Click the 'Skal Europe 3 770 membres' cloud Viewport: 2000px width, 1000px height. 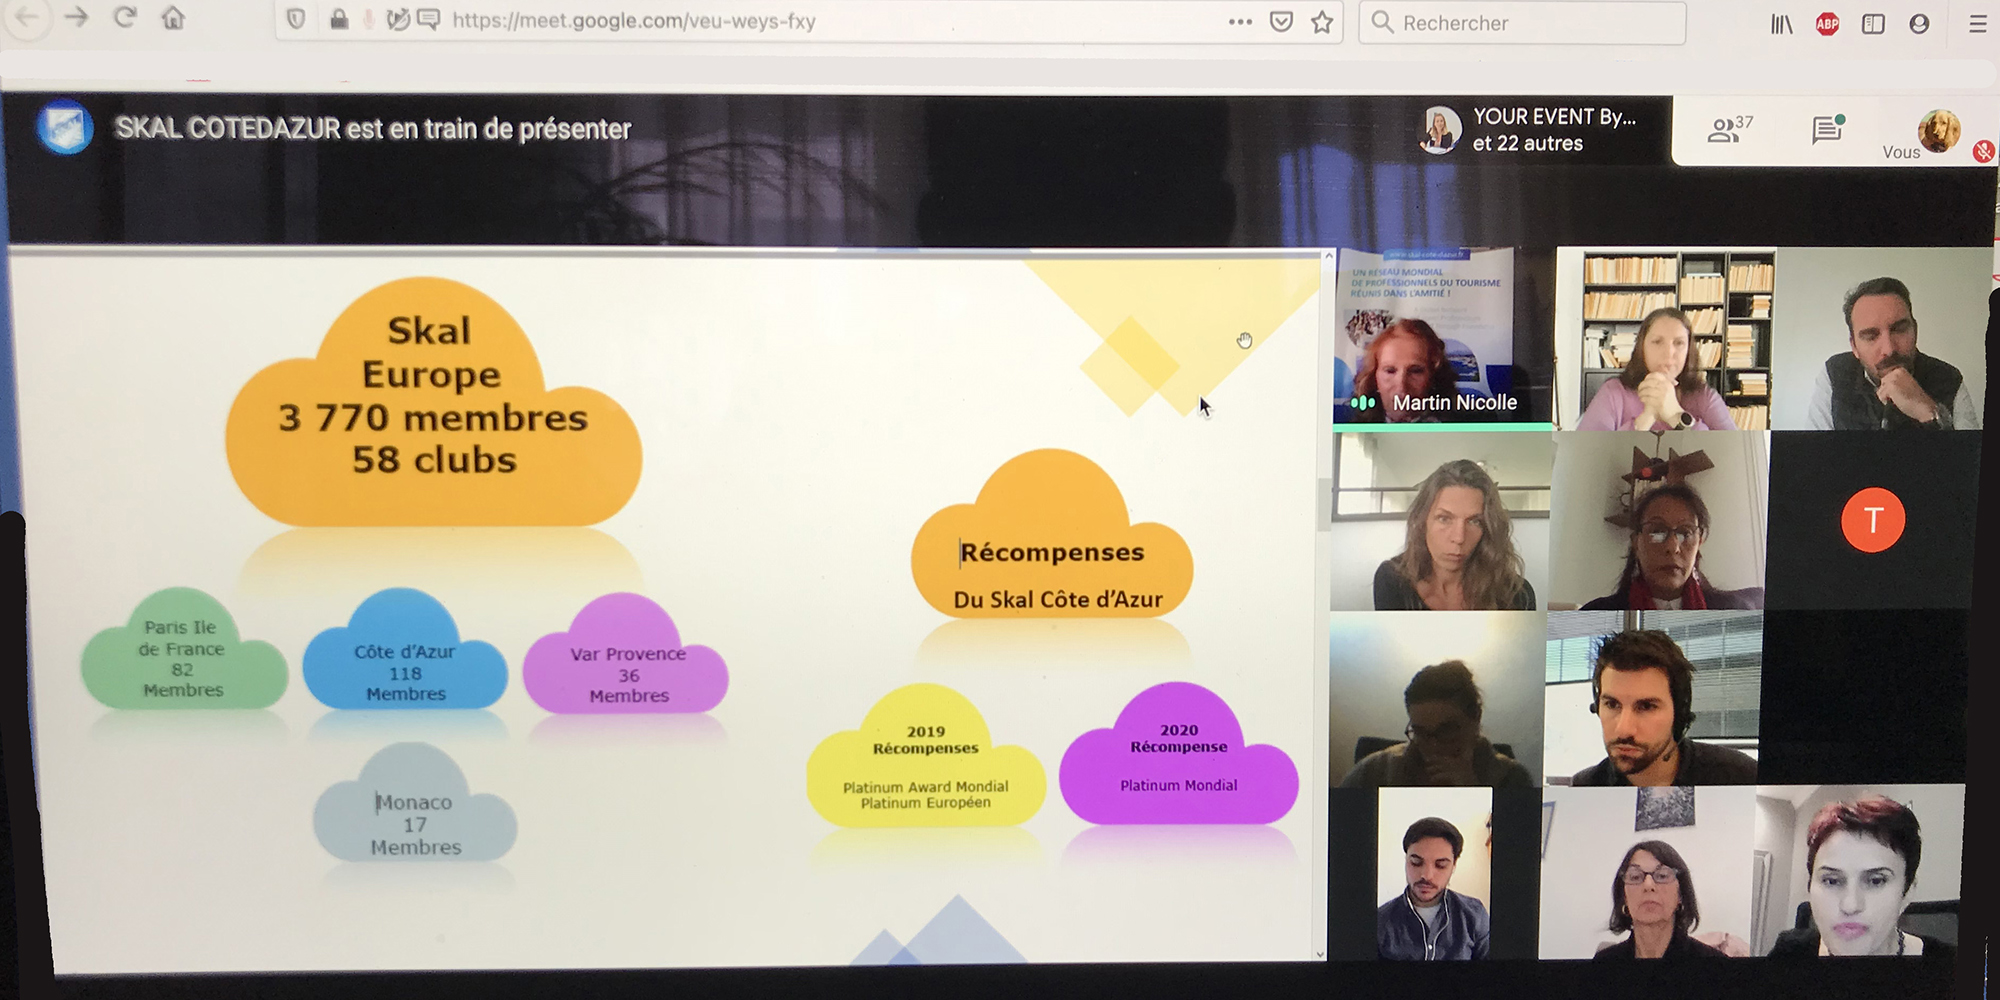tap(433, 400)
